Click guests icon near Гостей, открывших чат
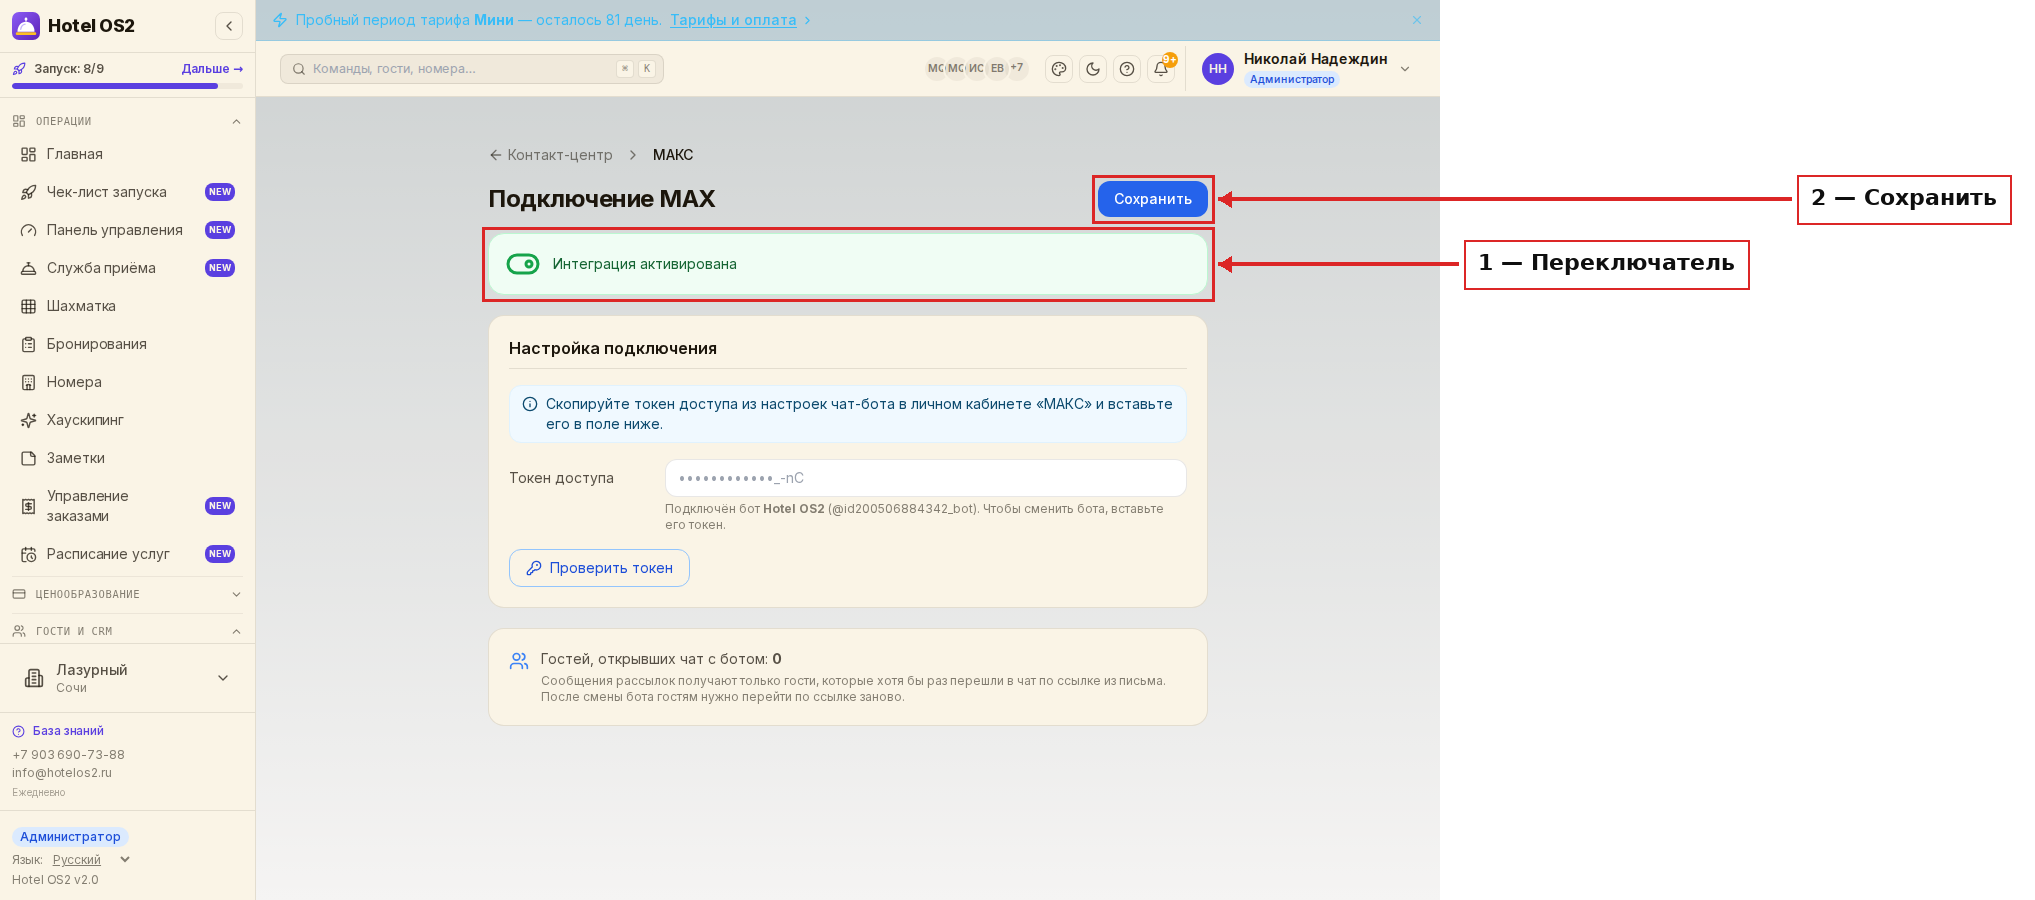2035x900 pixels. click(519, 661)
